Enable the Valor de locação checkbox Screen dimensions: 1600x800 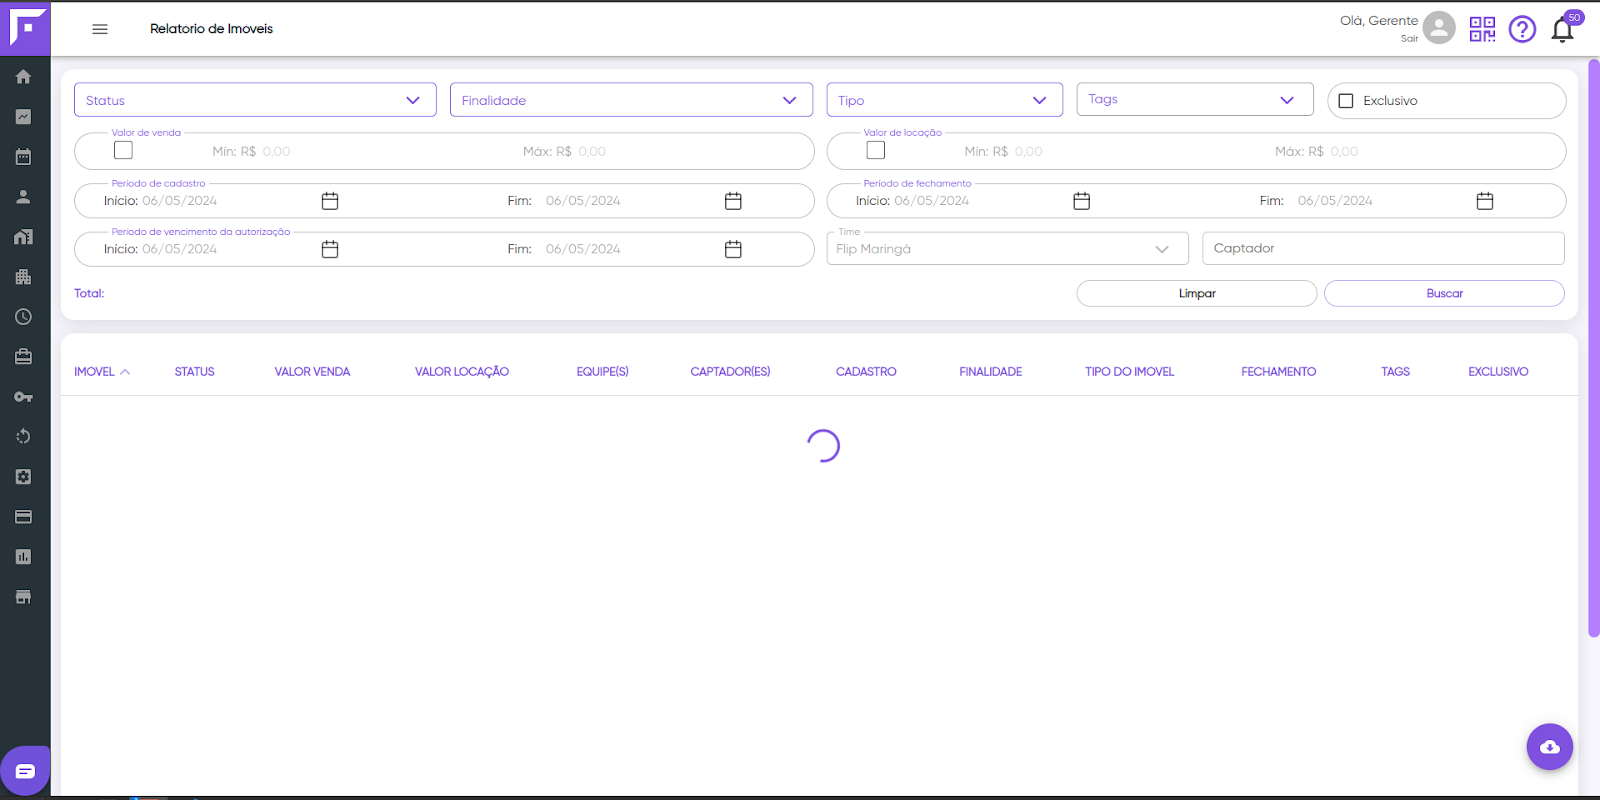tap(876, 150)
